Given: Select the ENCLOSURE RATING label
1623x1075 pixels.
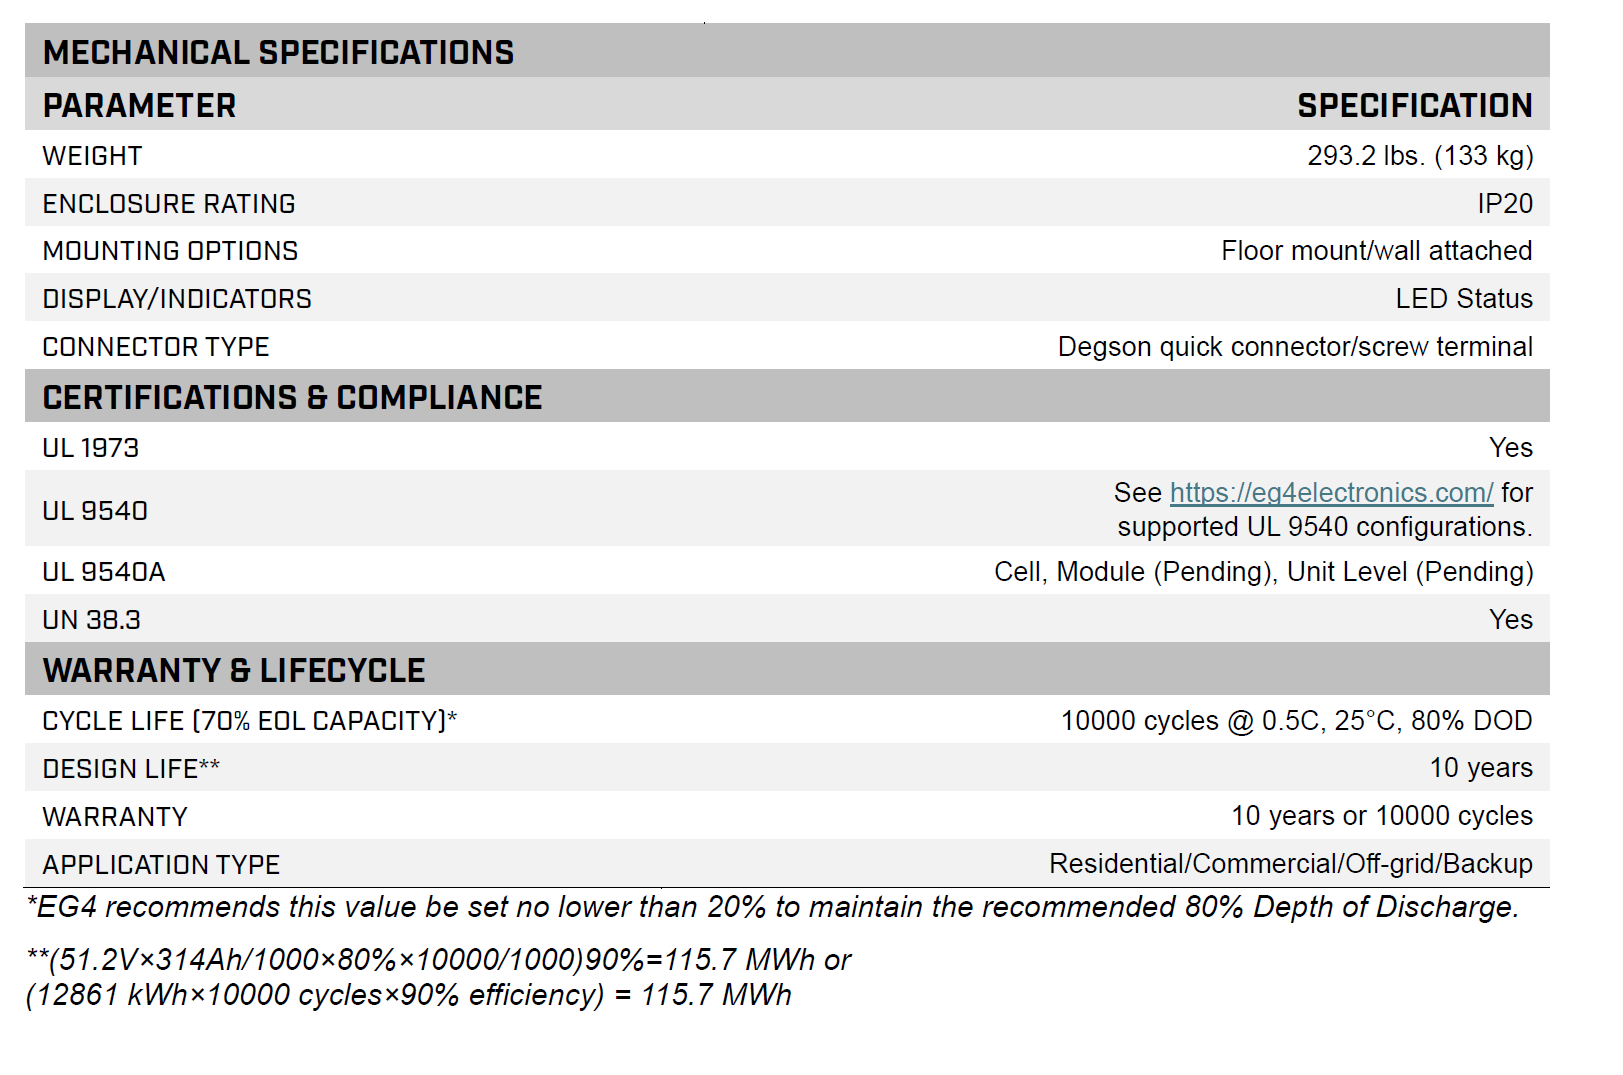Looking at the screenshot, I should (x=169, y=204).
